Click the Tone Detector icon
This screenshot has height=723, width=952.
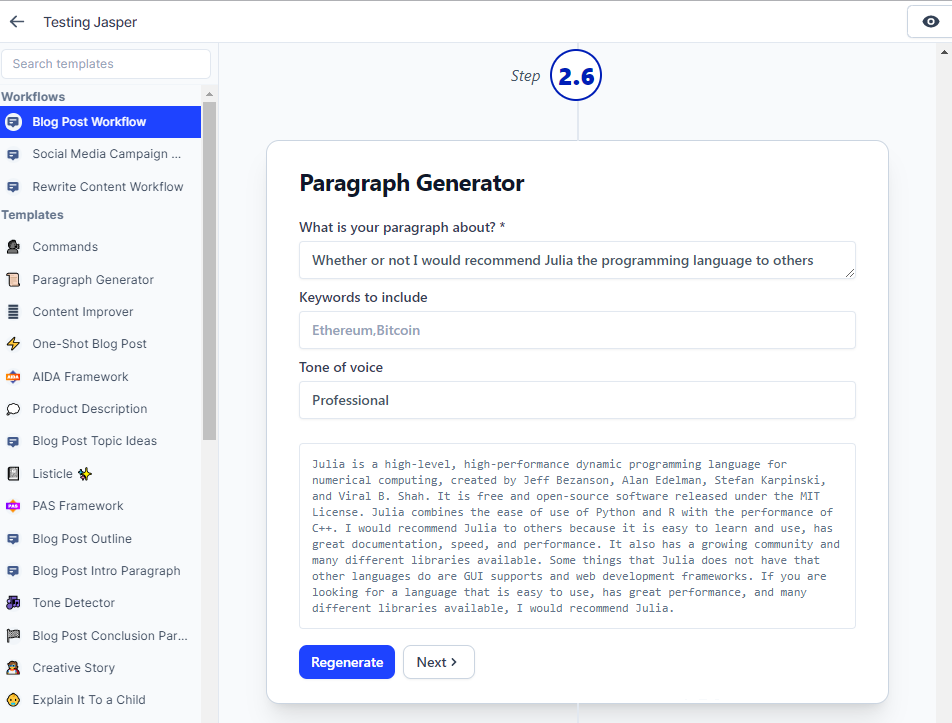click(13, 603)
